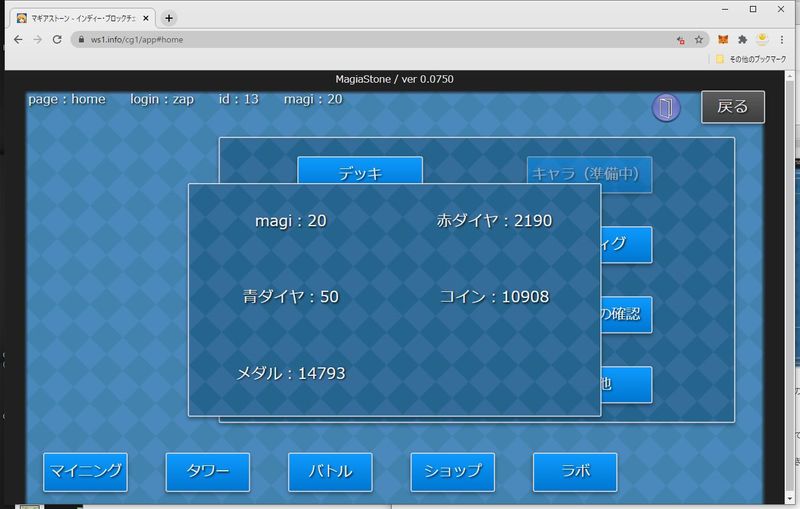The width and height of the screenshot is (800, 509).
Task: Reload the page
Action: tap(57, 39)
